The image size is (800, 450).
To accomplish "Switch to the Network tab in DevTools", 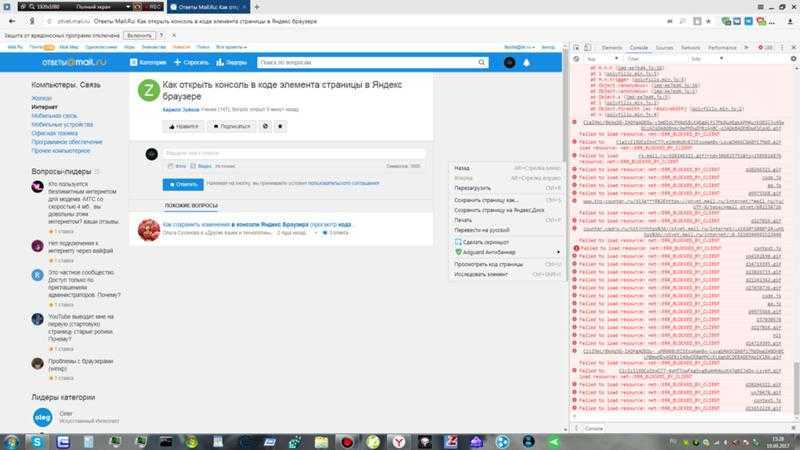I will [x=690, y=47].
